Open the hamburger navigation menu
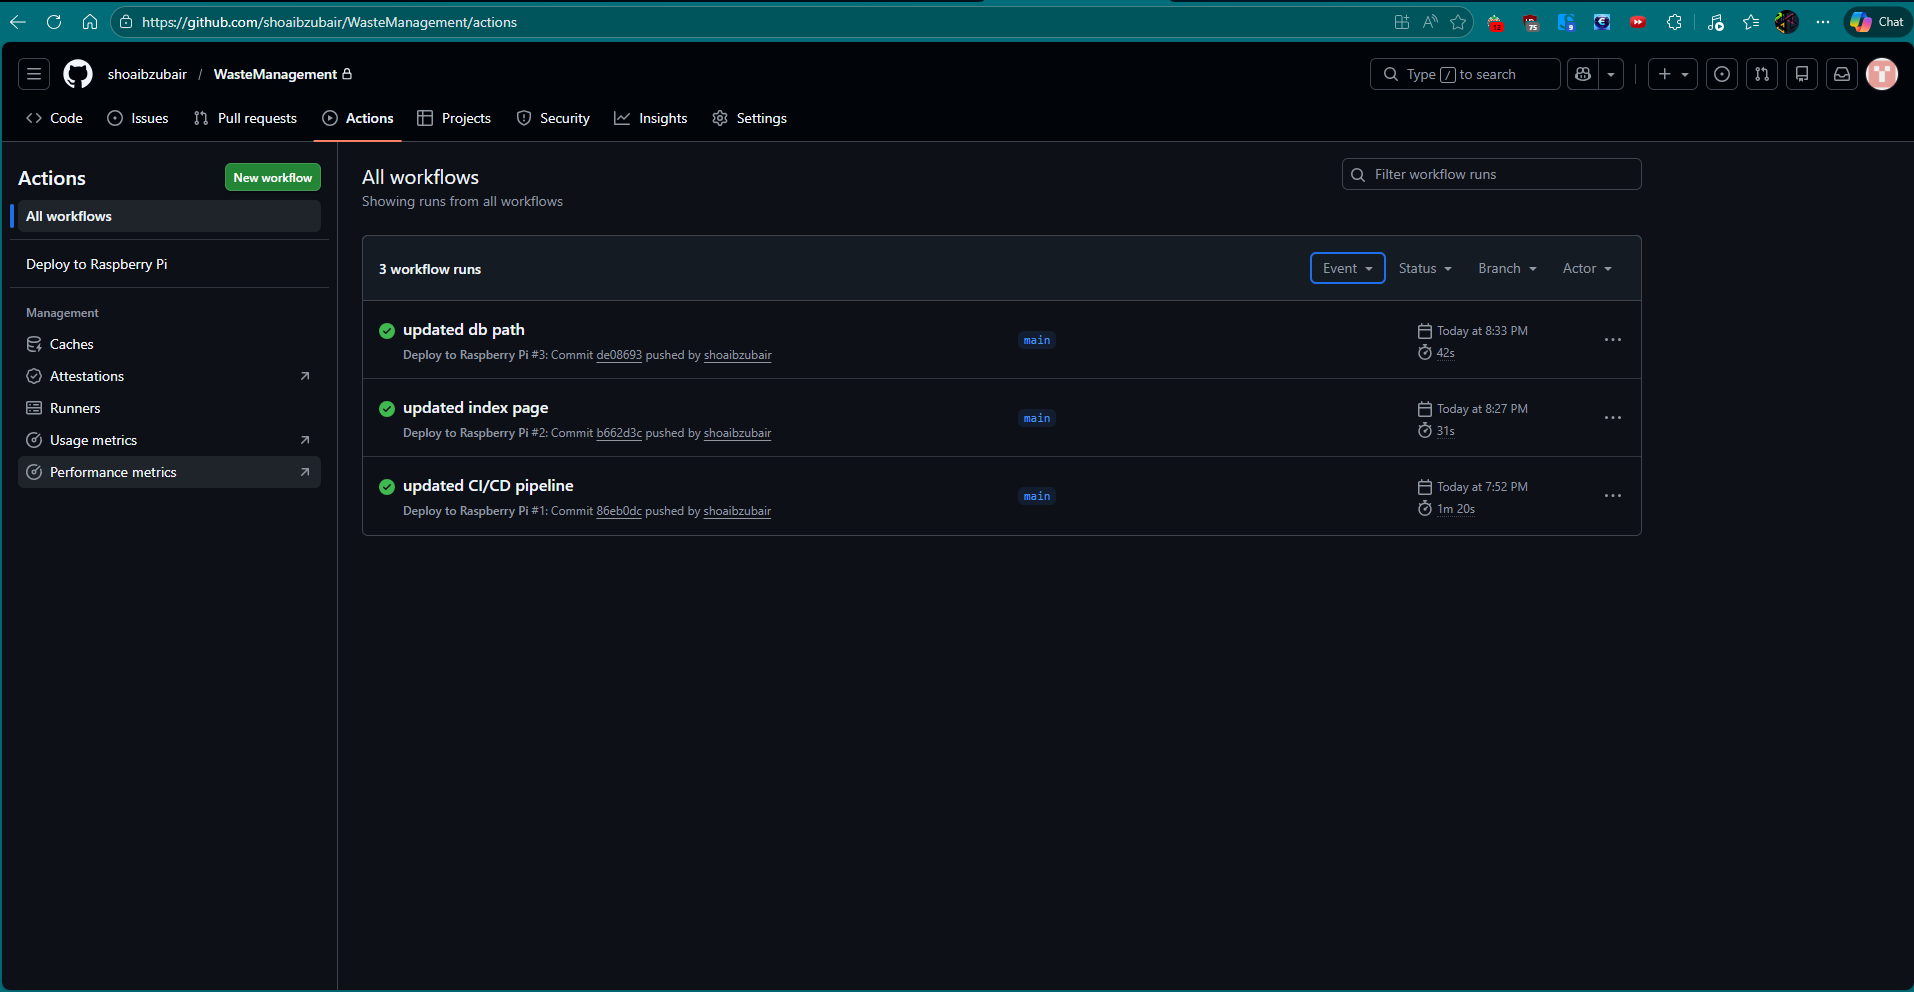Image resolution: width=1914 pixels, height=992 pixels. point(34,74)
